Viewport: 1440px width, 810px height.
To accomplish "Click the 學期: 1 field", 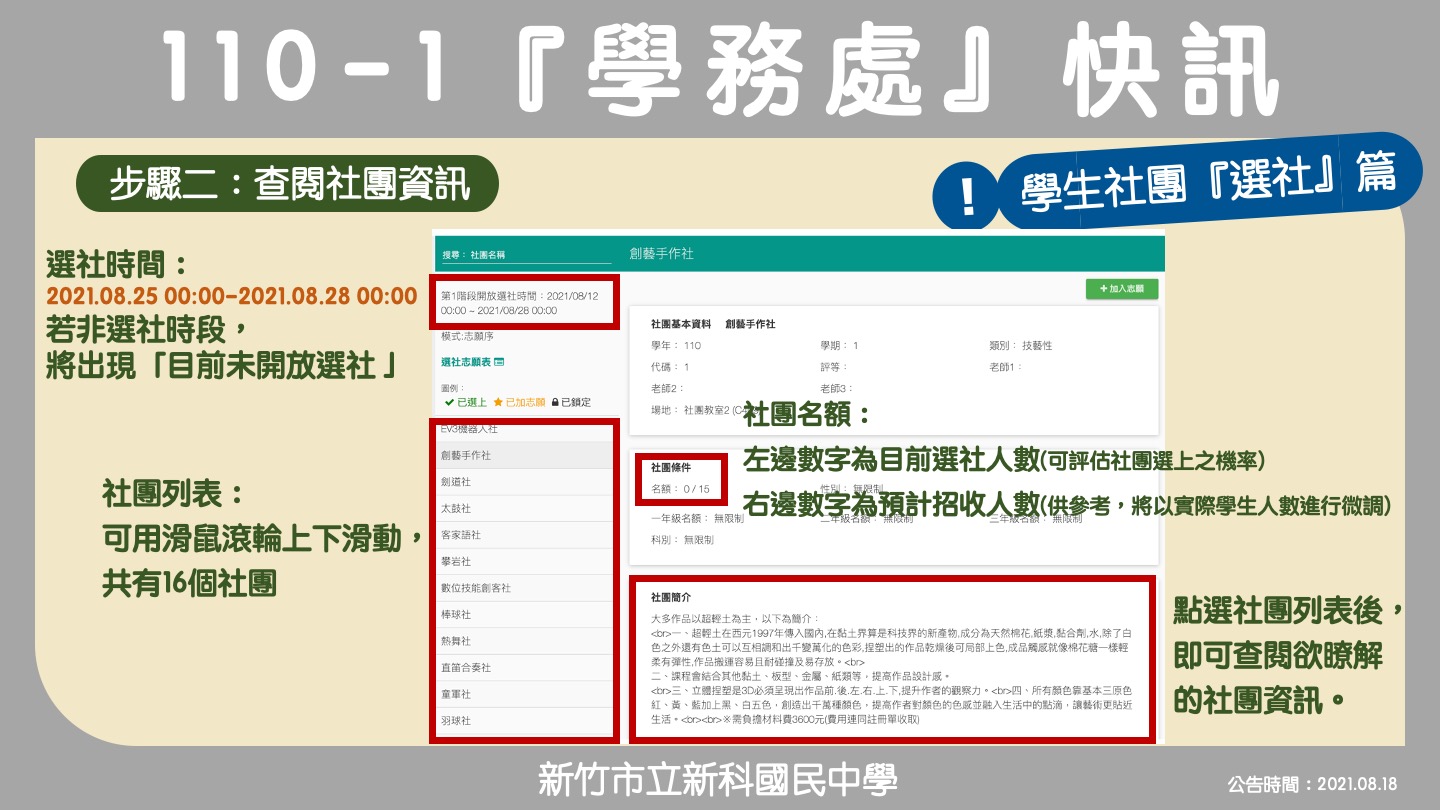I will [x=839, y=345].
